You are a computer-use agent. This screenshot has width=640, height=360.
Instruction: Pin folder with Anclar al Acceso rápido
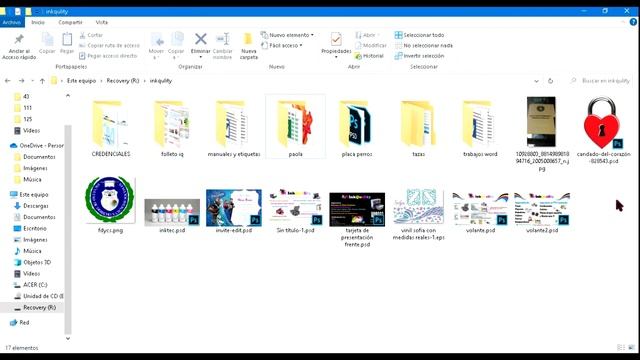[19, 47]
